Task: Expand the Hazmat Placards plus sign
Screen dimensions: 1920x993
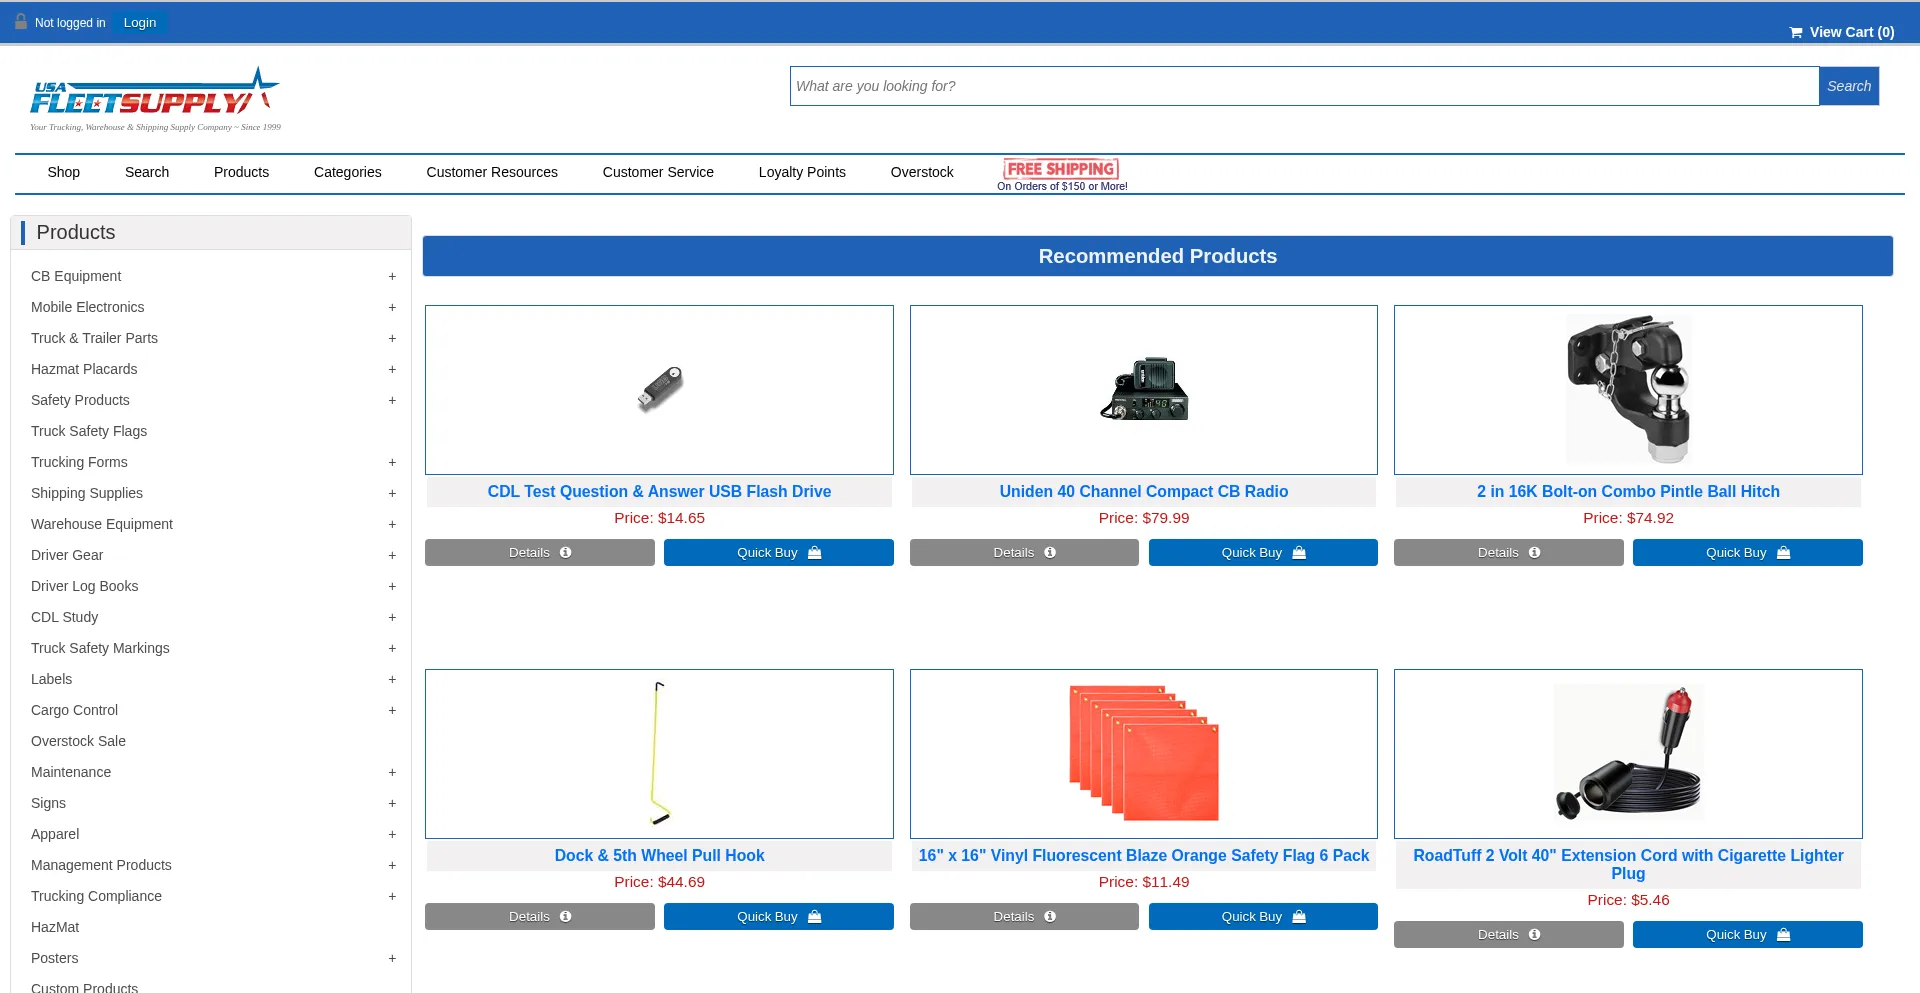Action: click(392, 370)
